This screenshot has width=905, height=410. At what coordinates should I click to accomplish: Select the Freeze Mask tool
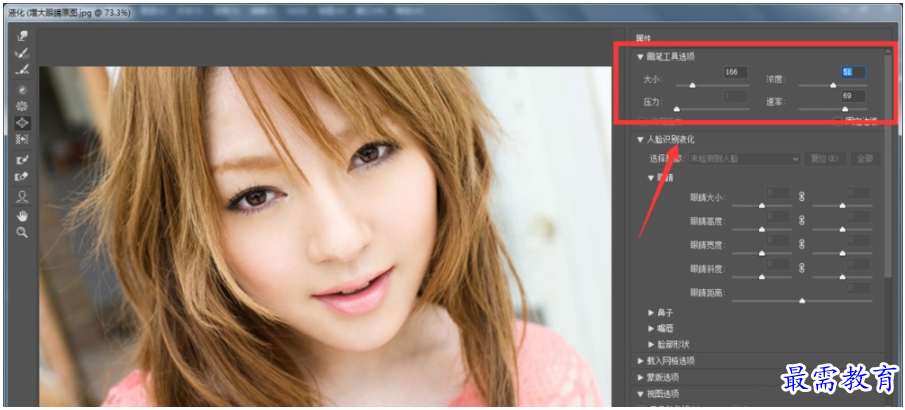pyautogui.click(x=23, y=160)
